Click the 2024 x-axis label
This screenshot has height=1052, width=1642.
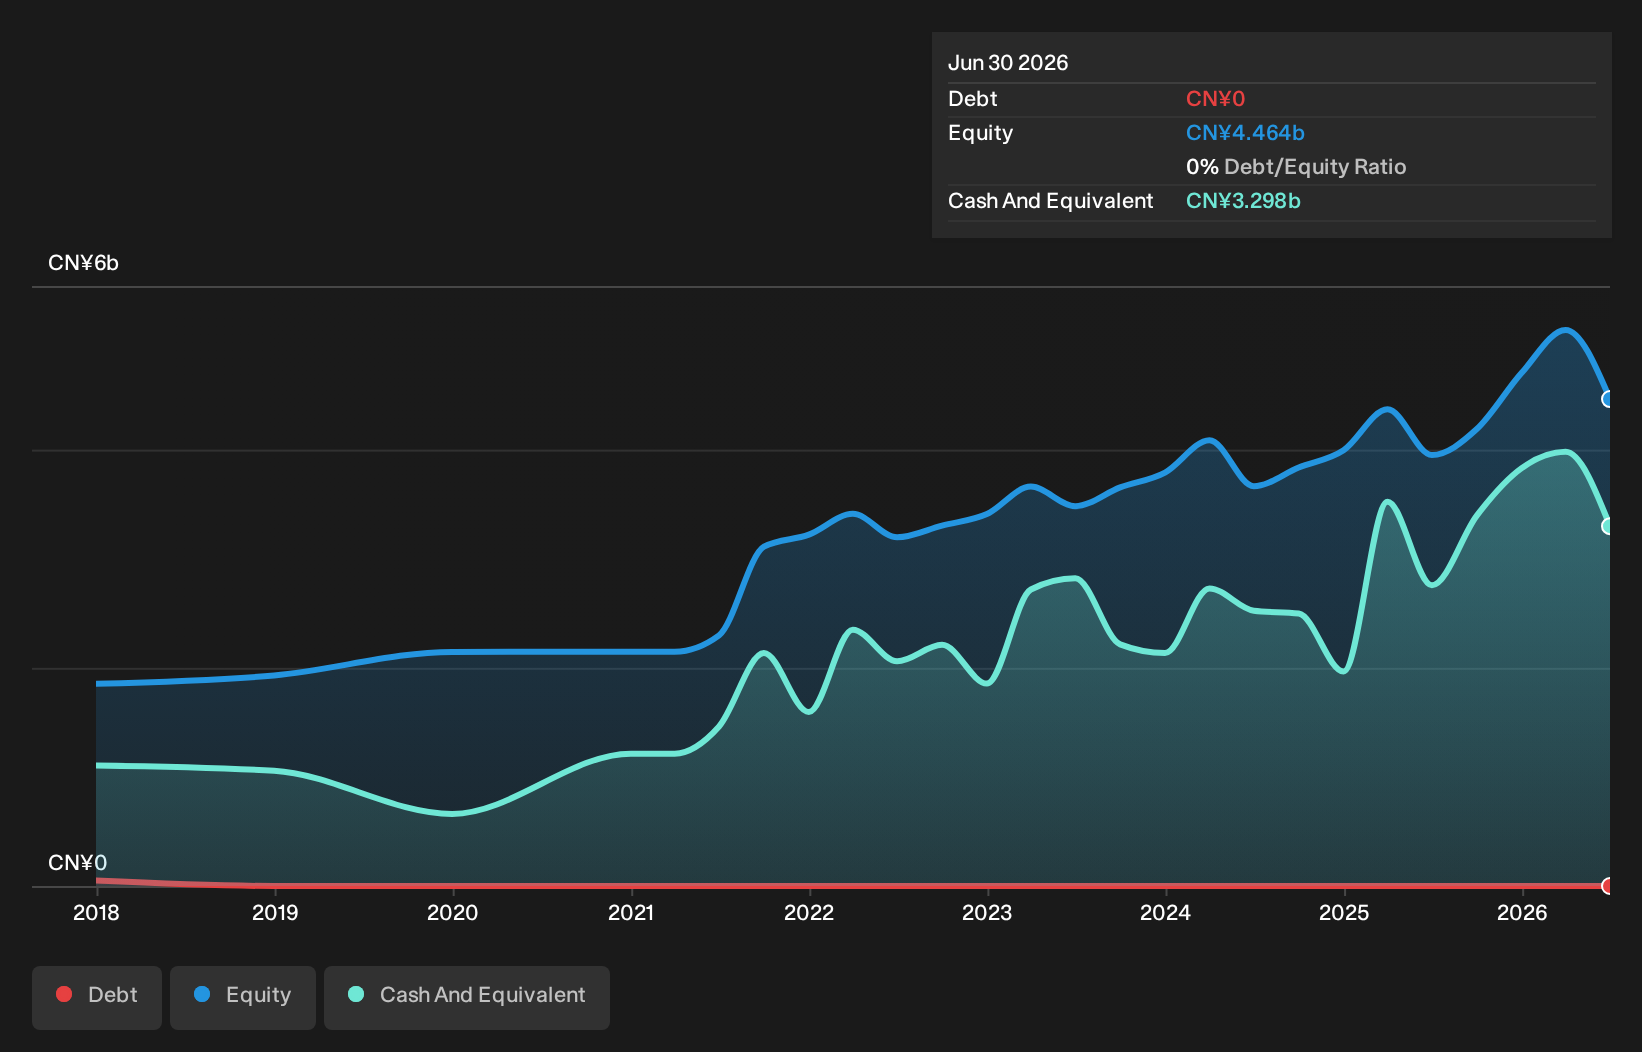[x=1166, y=913]
